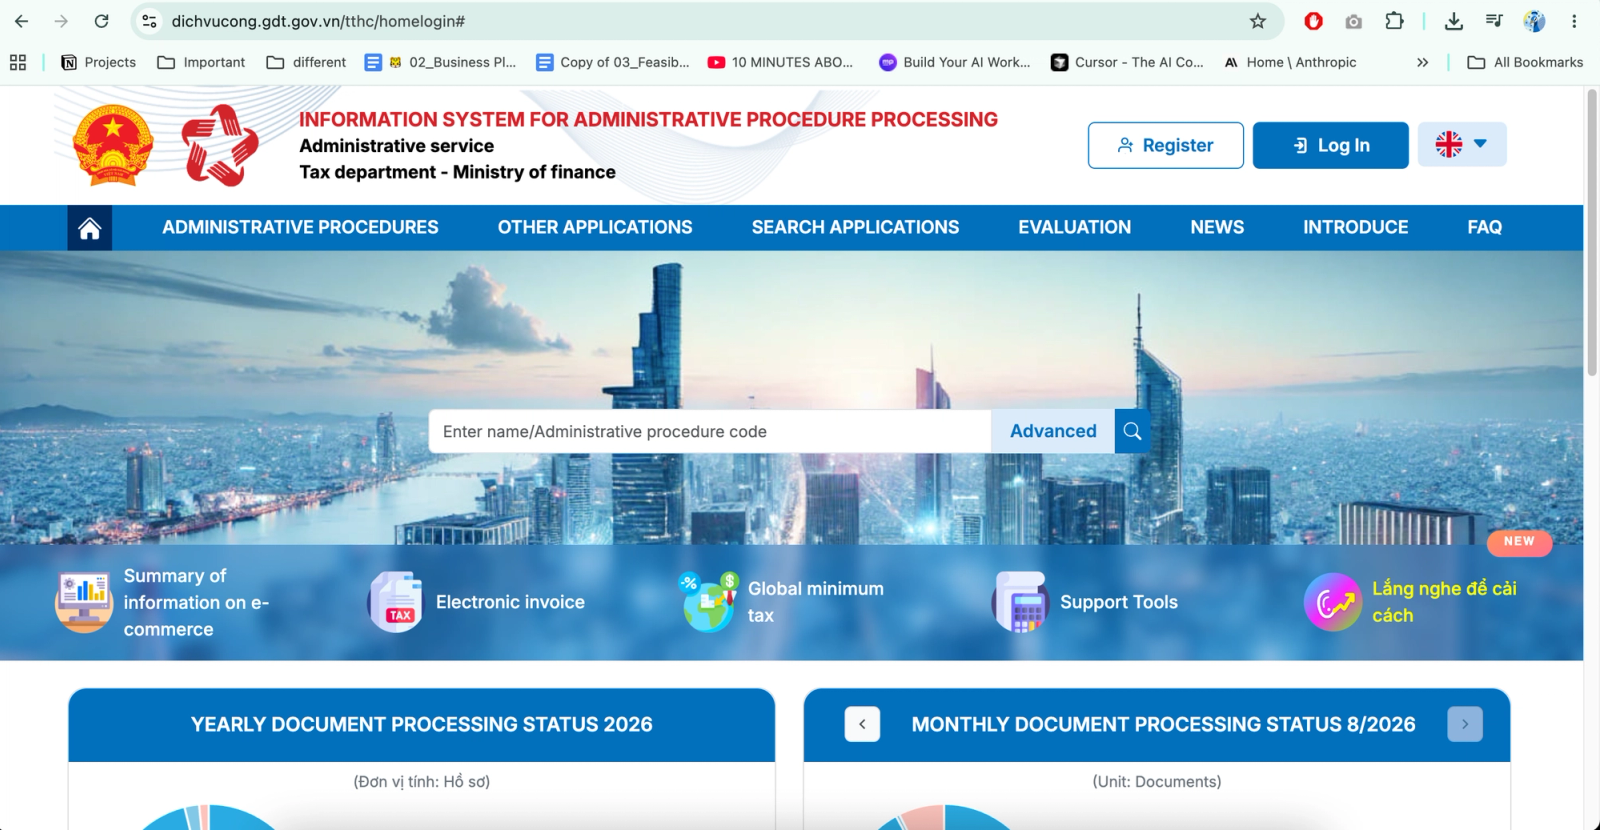Open the bookmarks apps grid icon
The width and height of the screenshot is (1600, 830).
(18, 62)
